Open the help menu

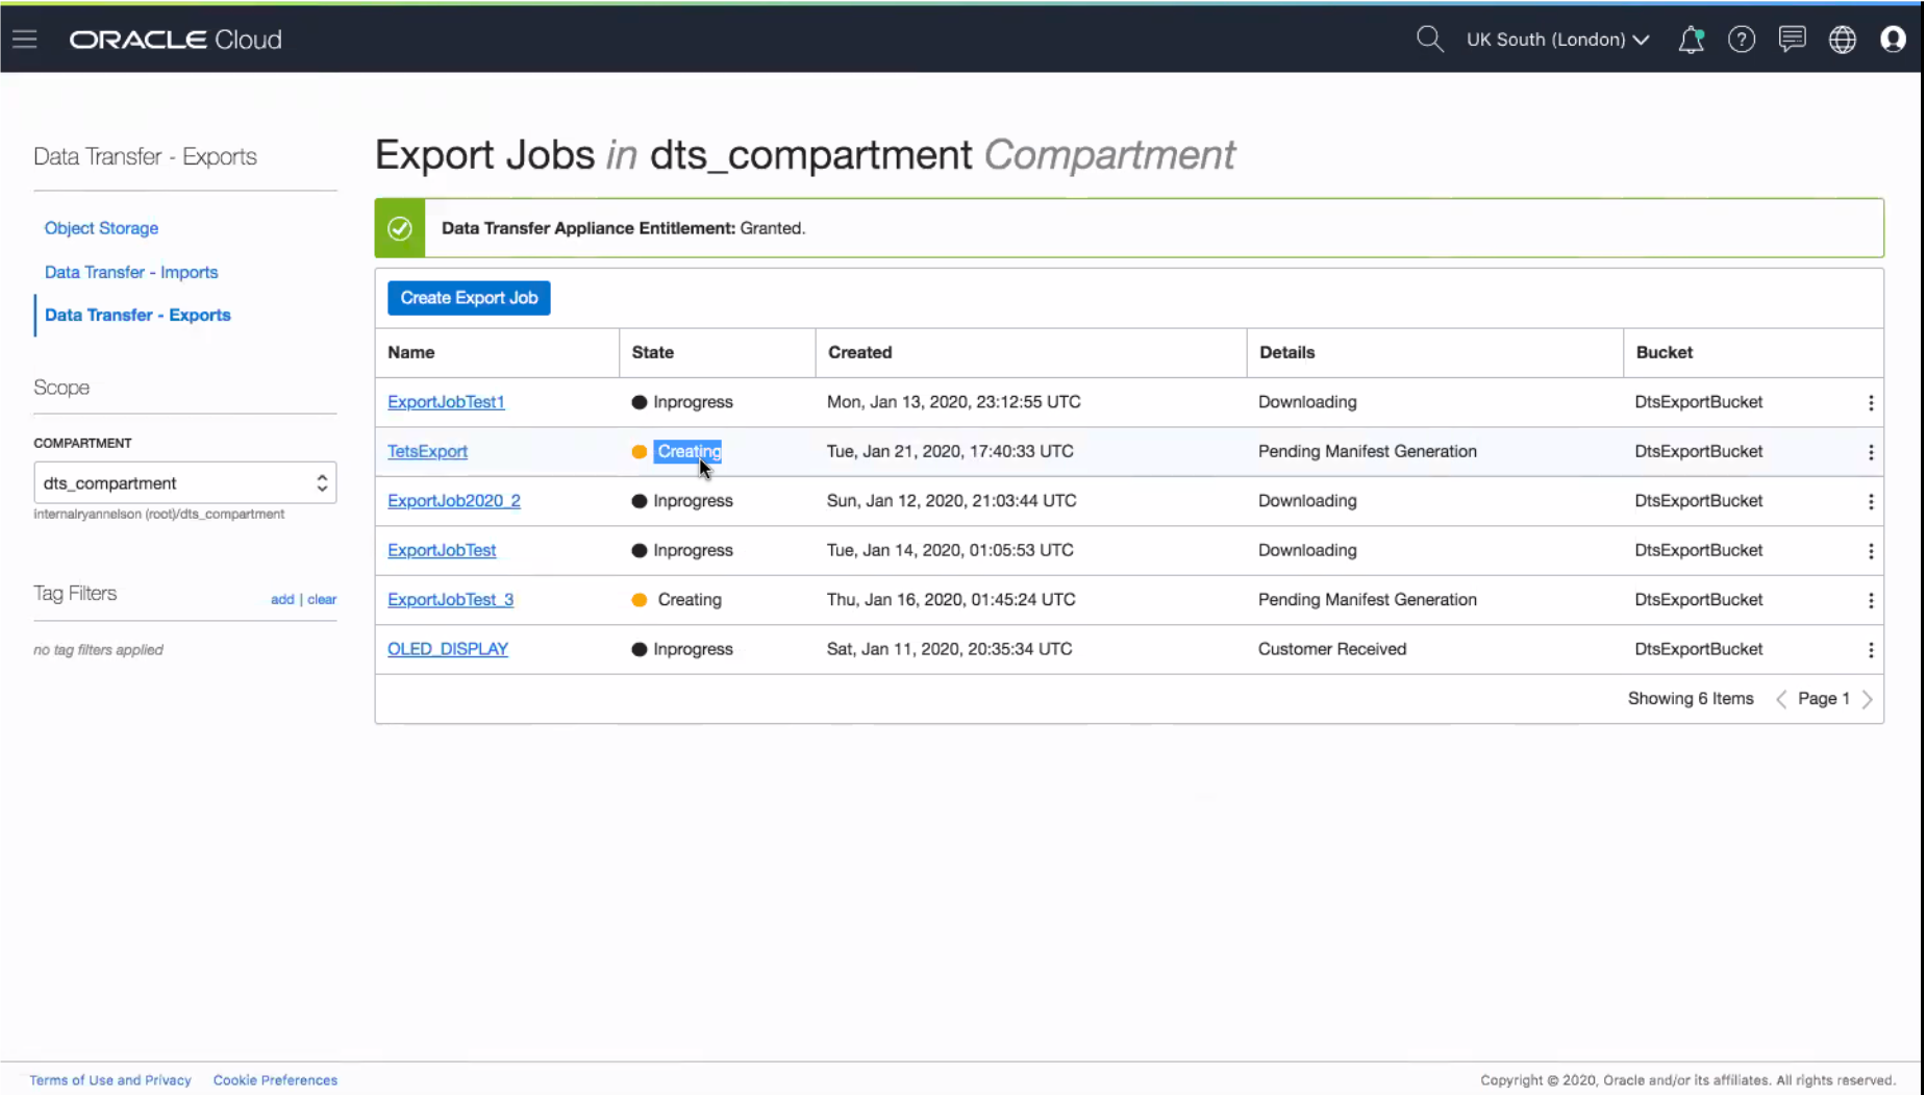click(x=1742, y=39)
